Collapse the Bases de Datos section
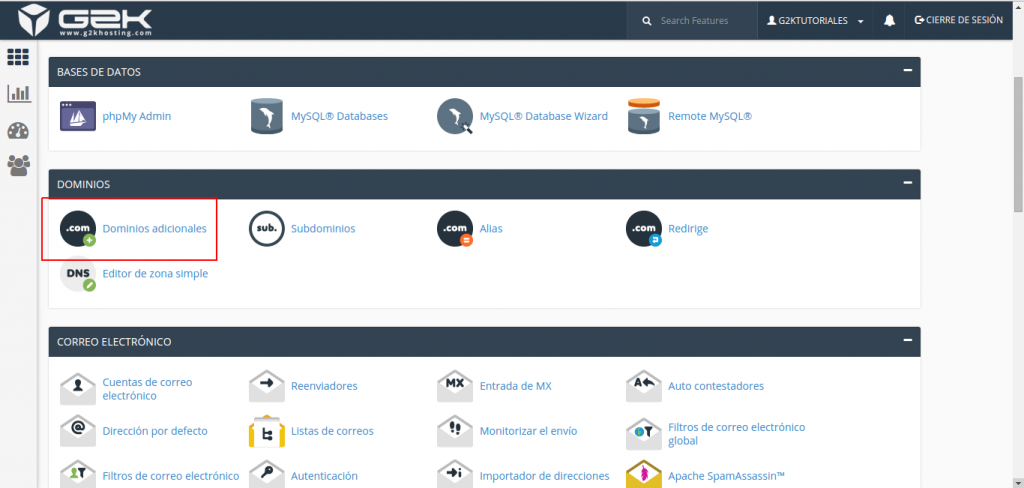 coord(907,71)
